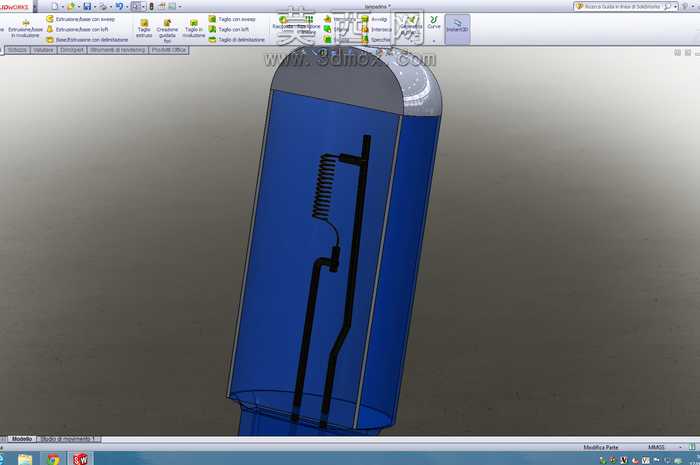Open the Prodotti Office tab
Screen dimensions: 700x465
tap(169, 50)
